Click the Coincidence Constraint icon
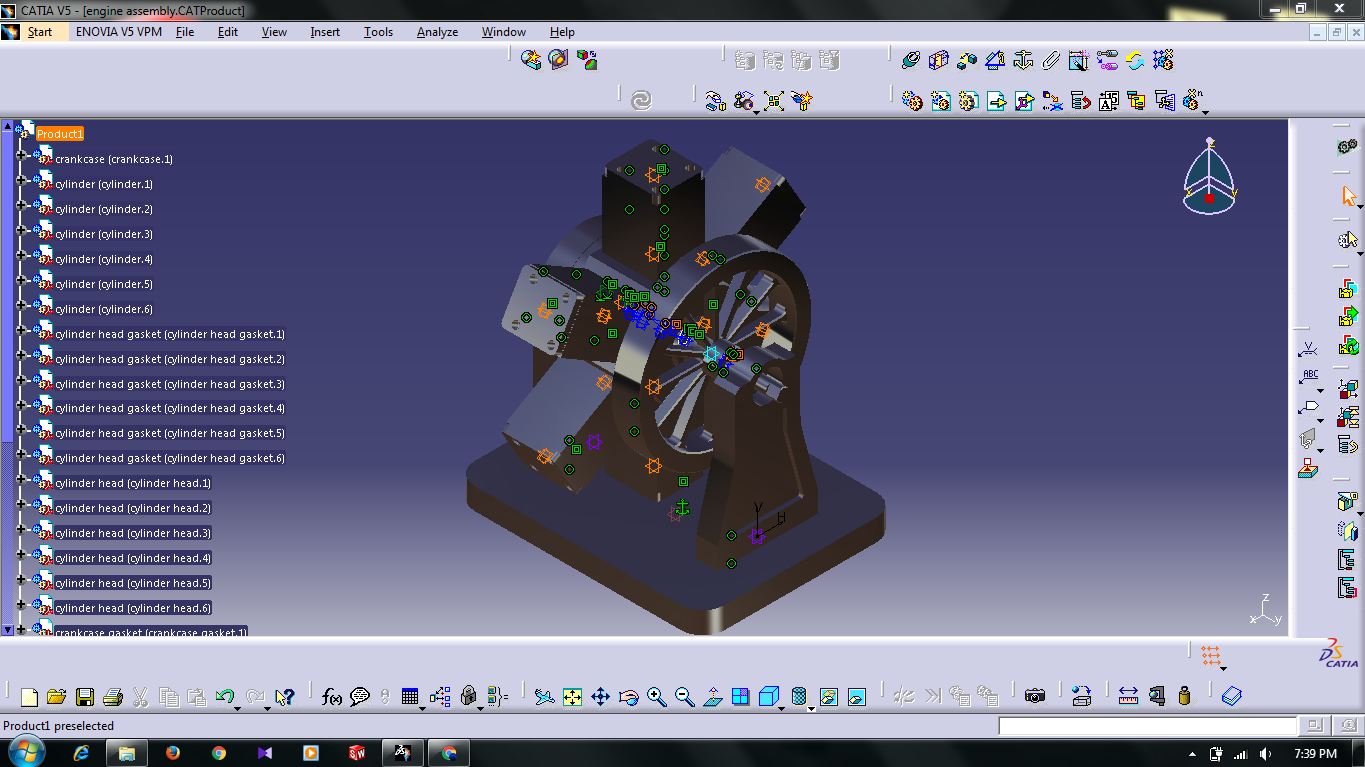Screen dimensions: 1365x767 [x=910, y=61]
